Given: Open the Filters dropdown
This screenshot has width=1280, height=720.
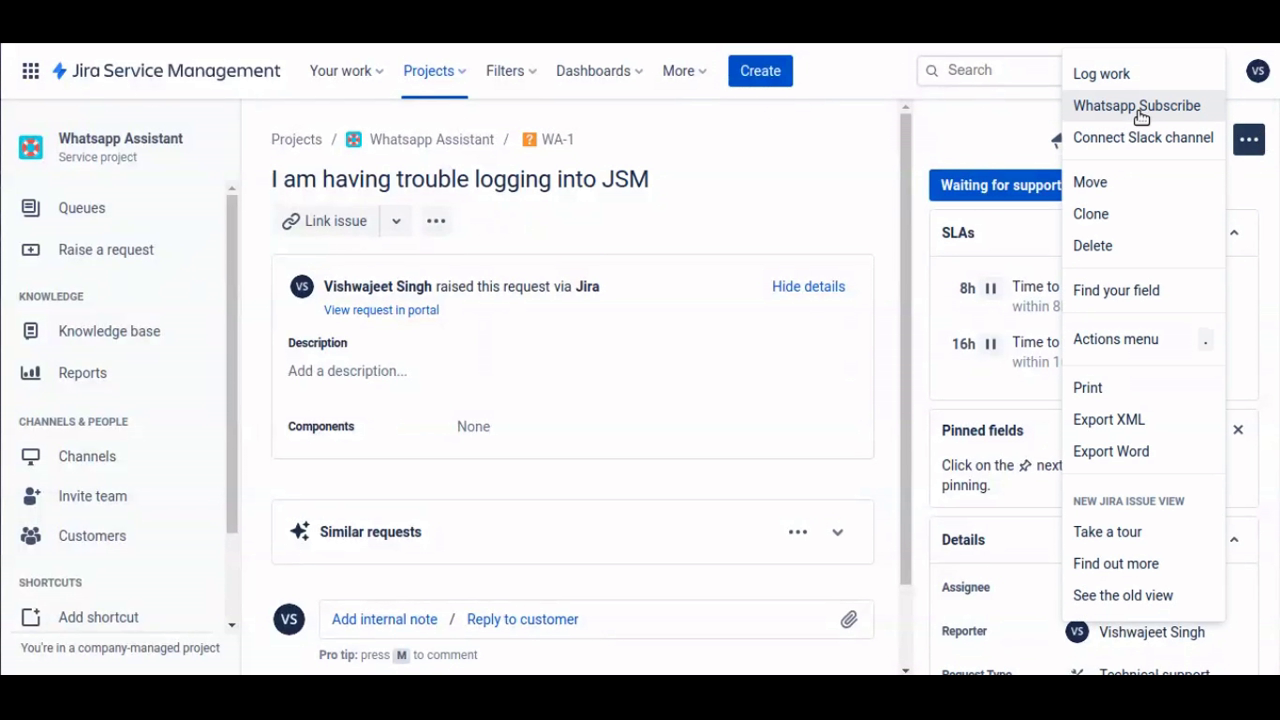Looking at the screenshot, I should click(x=511, y=71).
